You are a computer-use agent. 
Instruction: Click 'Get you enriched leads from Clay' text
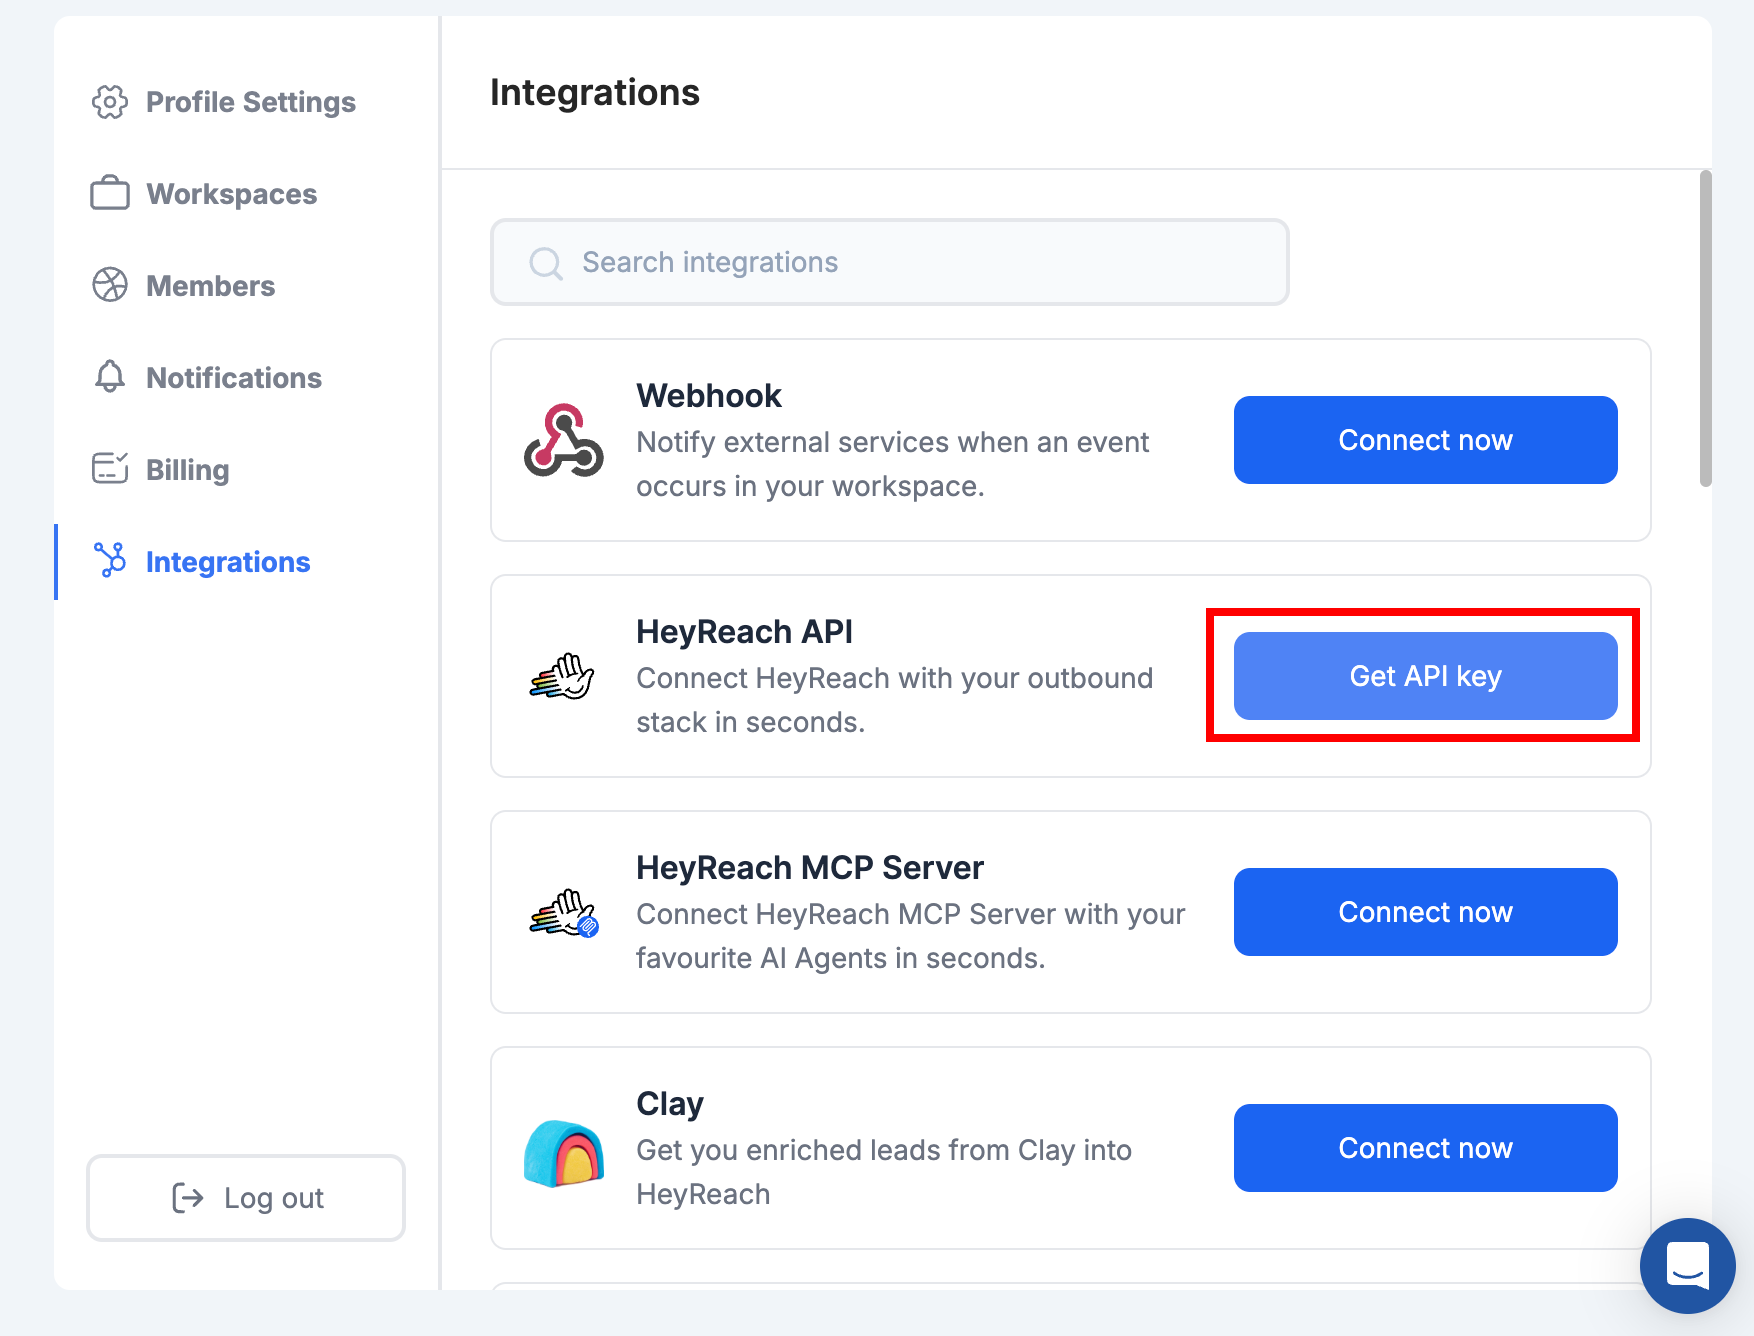(884, 1172)
